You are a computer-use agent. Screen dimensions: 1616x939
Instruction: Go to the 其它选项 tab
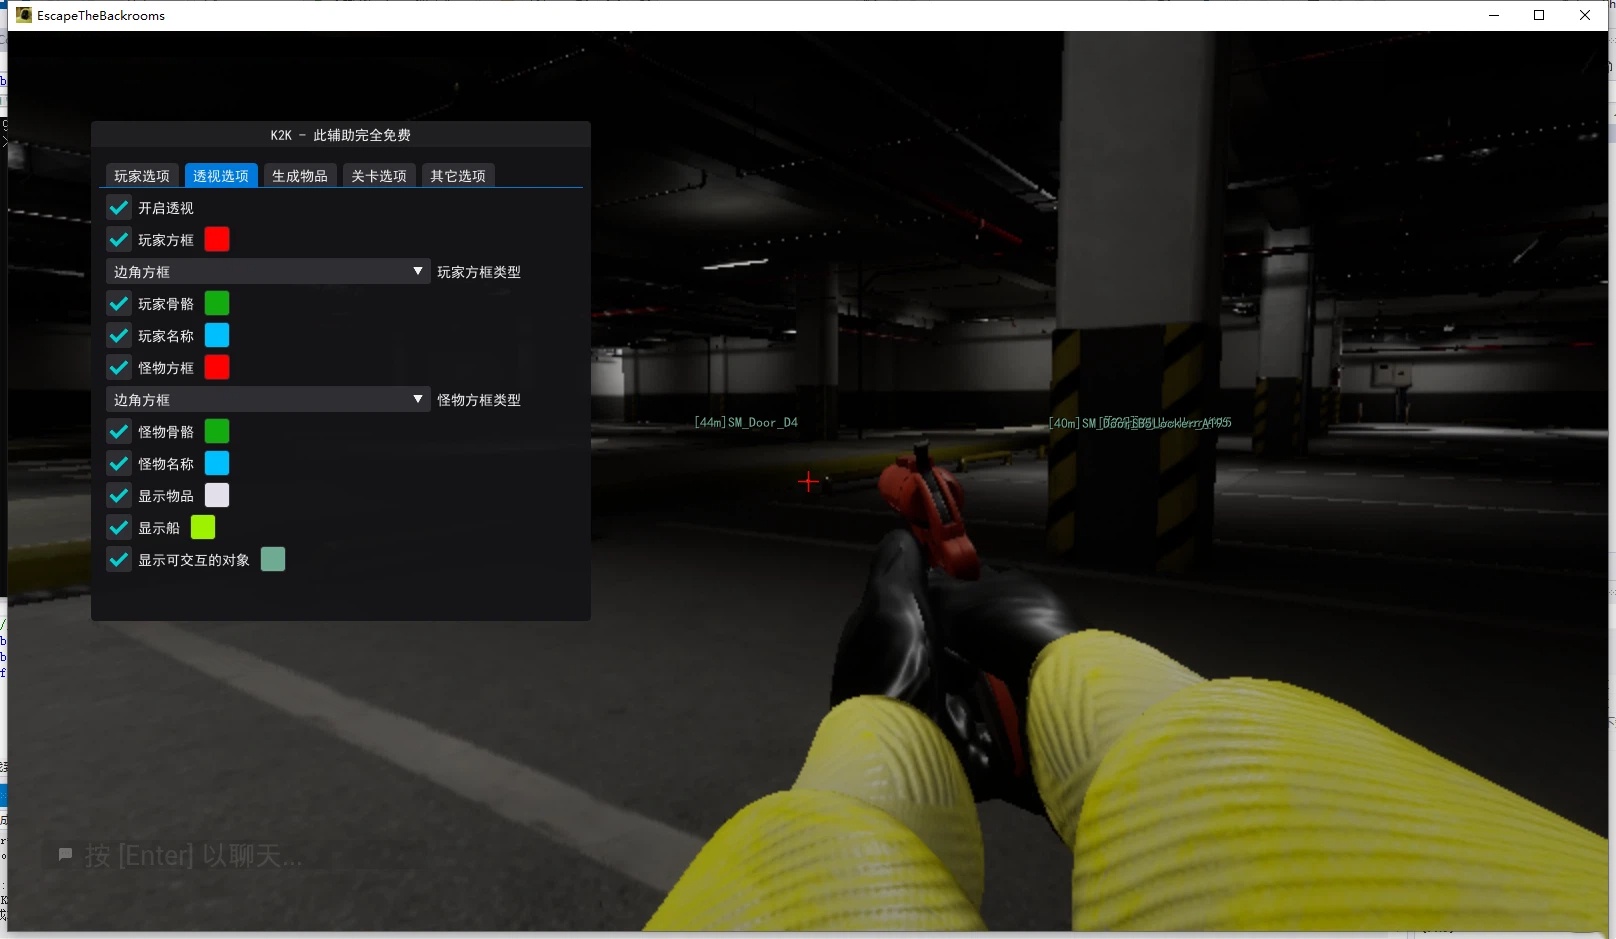coord(458,176)
